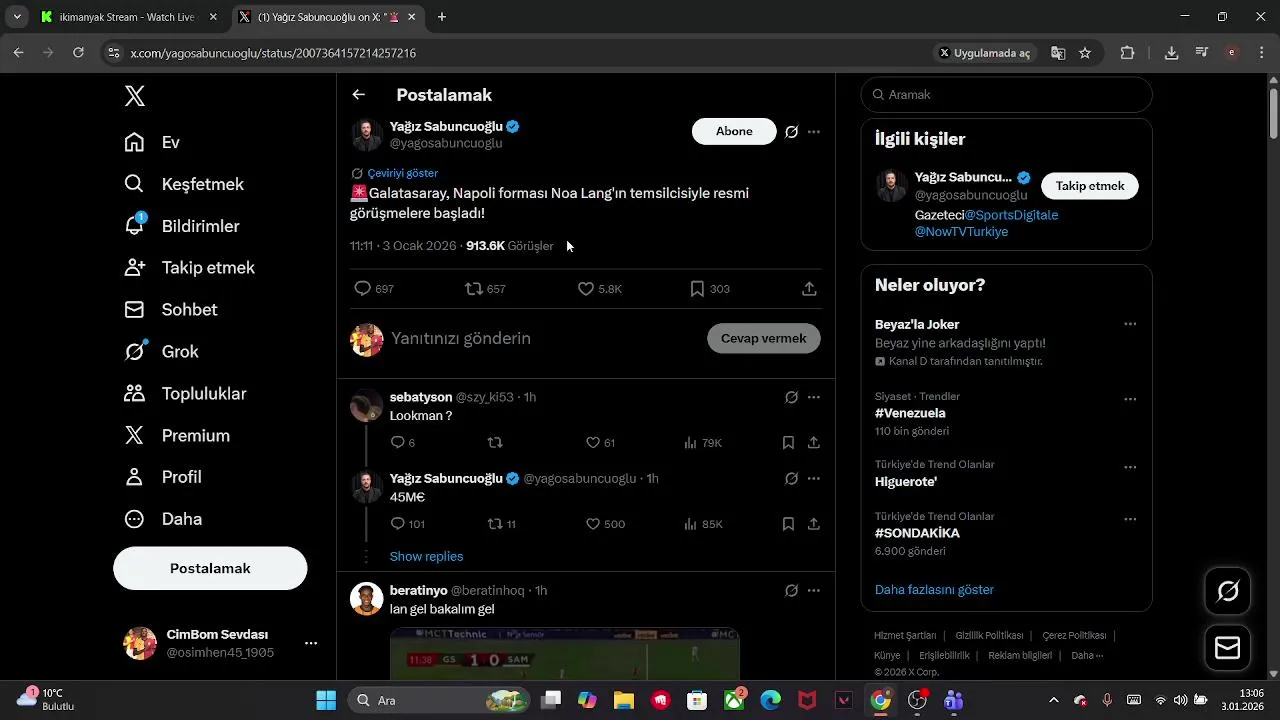Bookmark this page with the star icon
The image size is (1280, 720).
[x=1085, y=53]
